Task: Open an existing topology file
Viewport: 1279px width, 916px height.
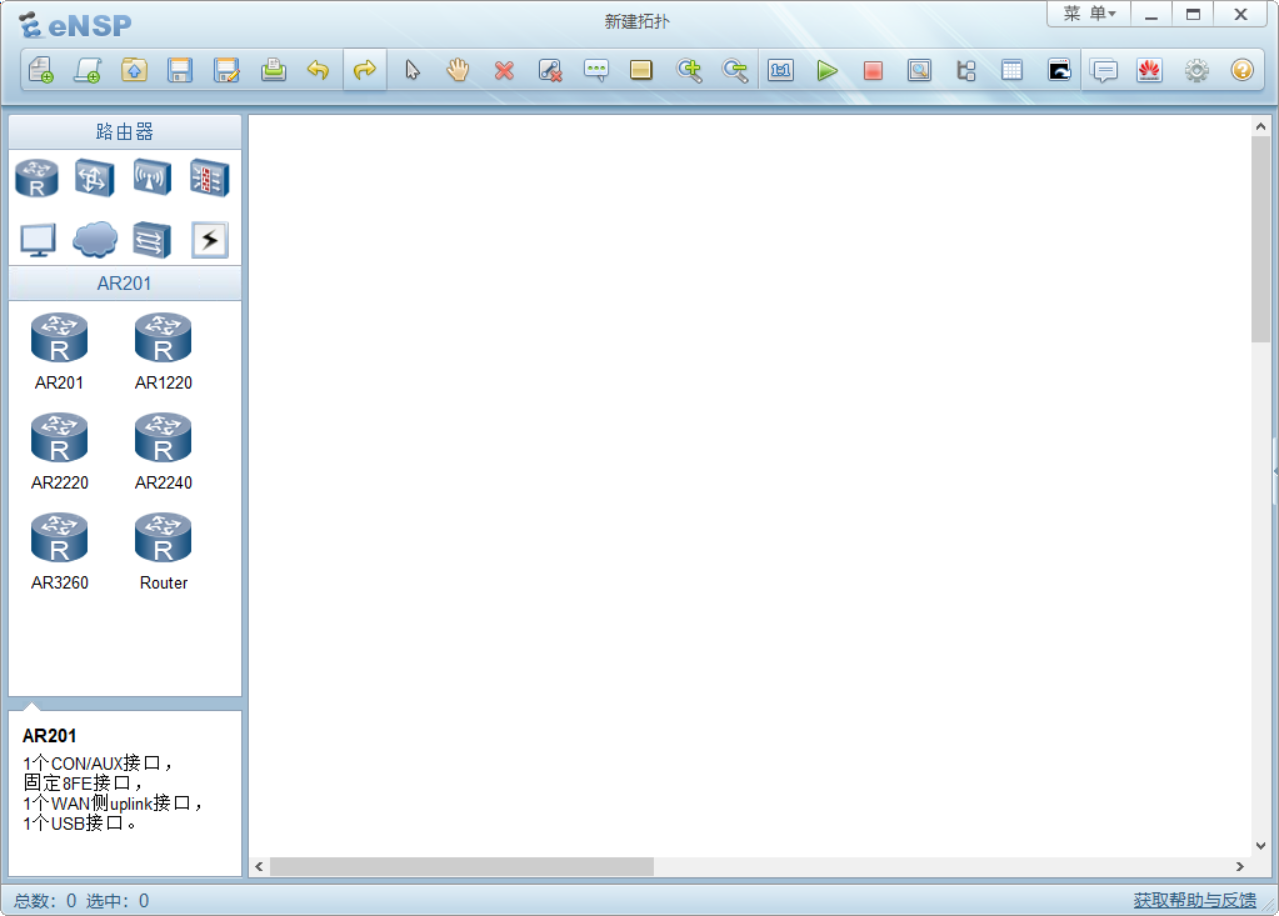Action: [x=134, y=71]
